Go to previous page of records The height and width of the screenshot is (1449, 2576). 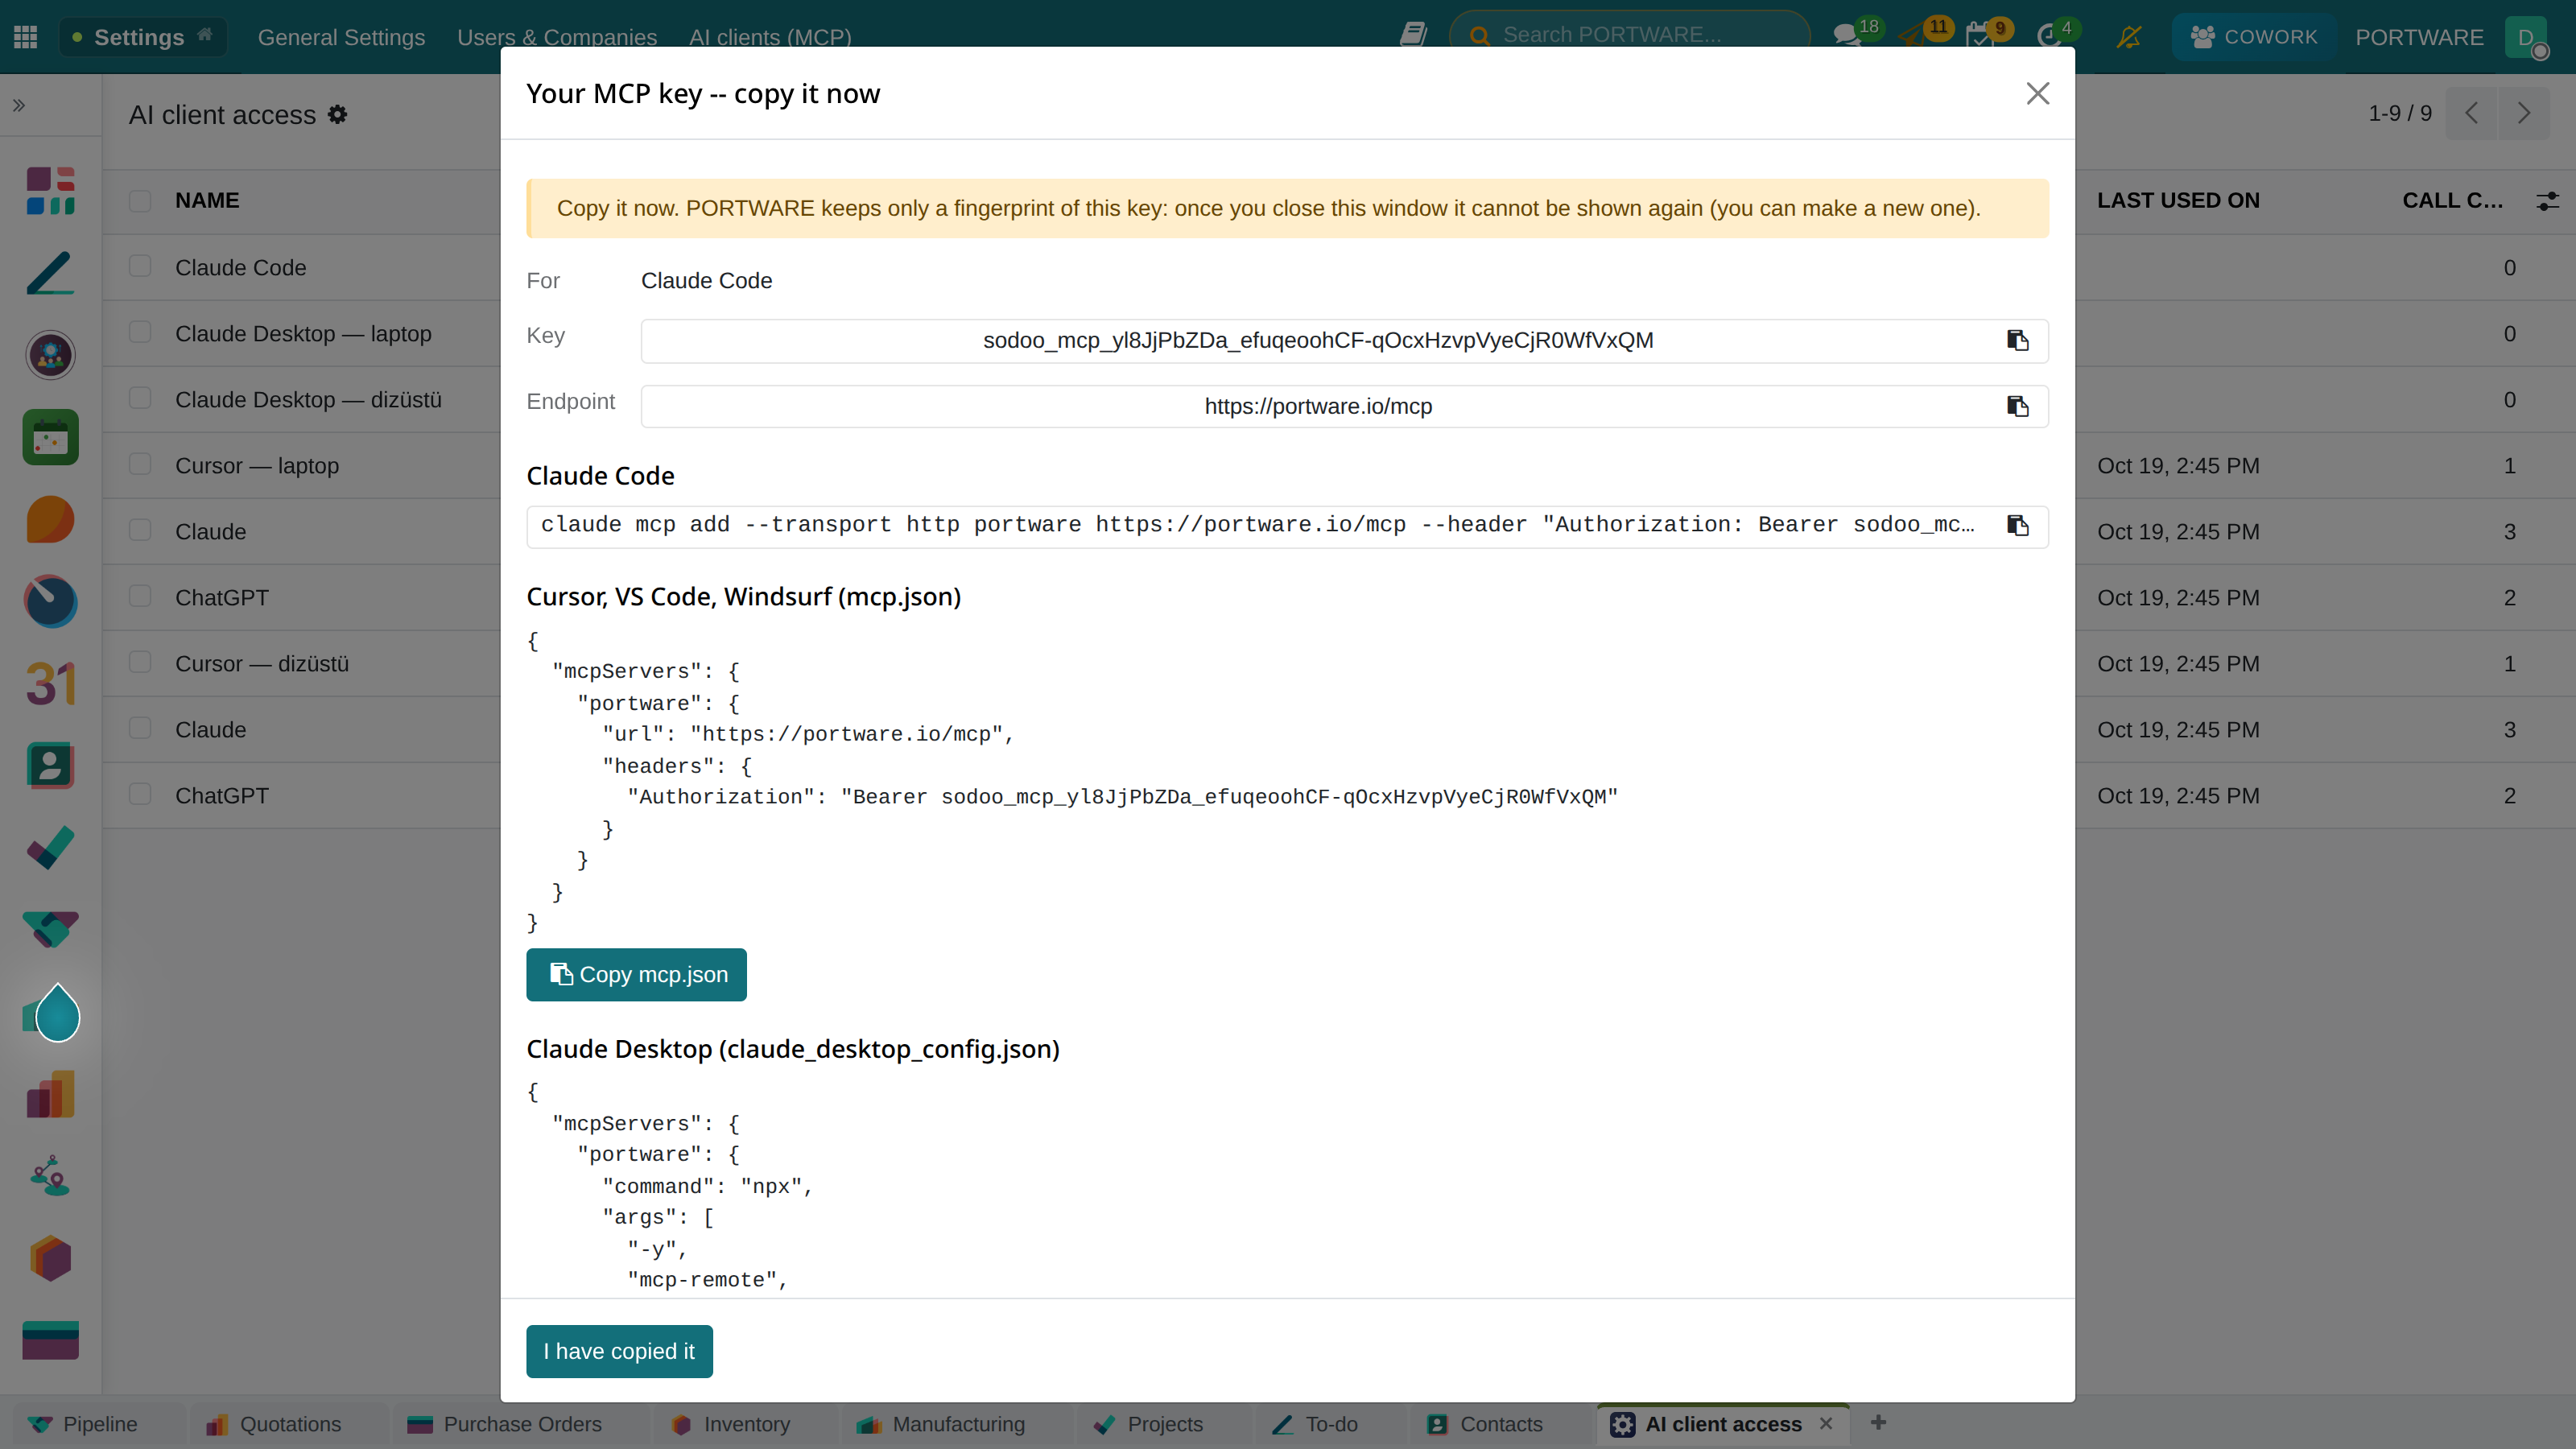[2472, 113]
